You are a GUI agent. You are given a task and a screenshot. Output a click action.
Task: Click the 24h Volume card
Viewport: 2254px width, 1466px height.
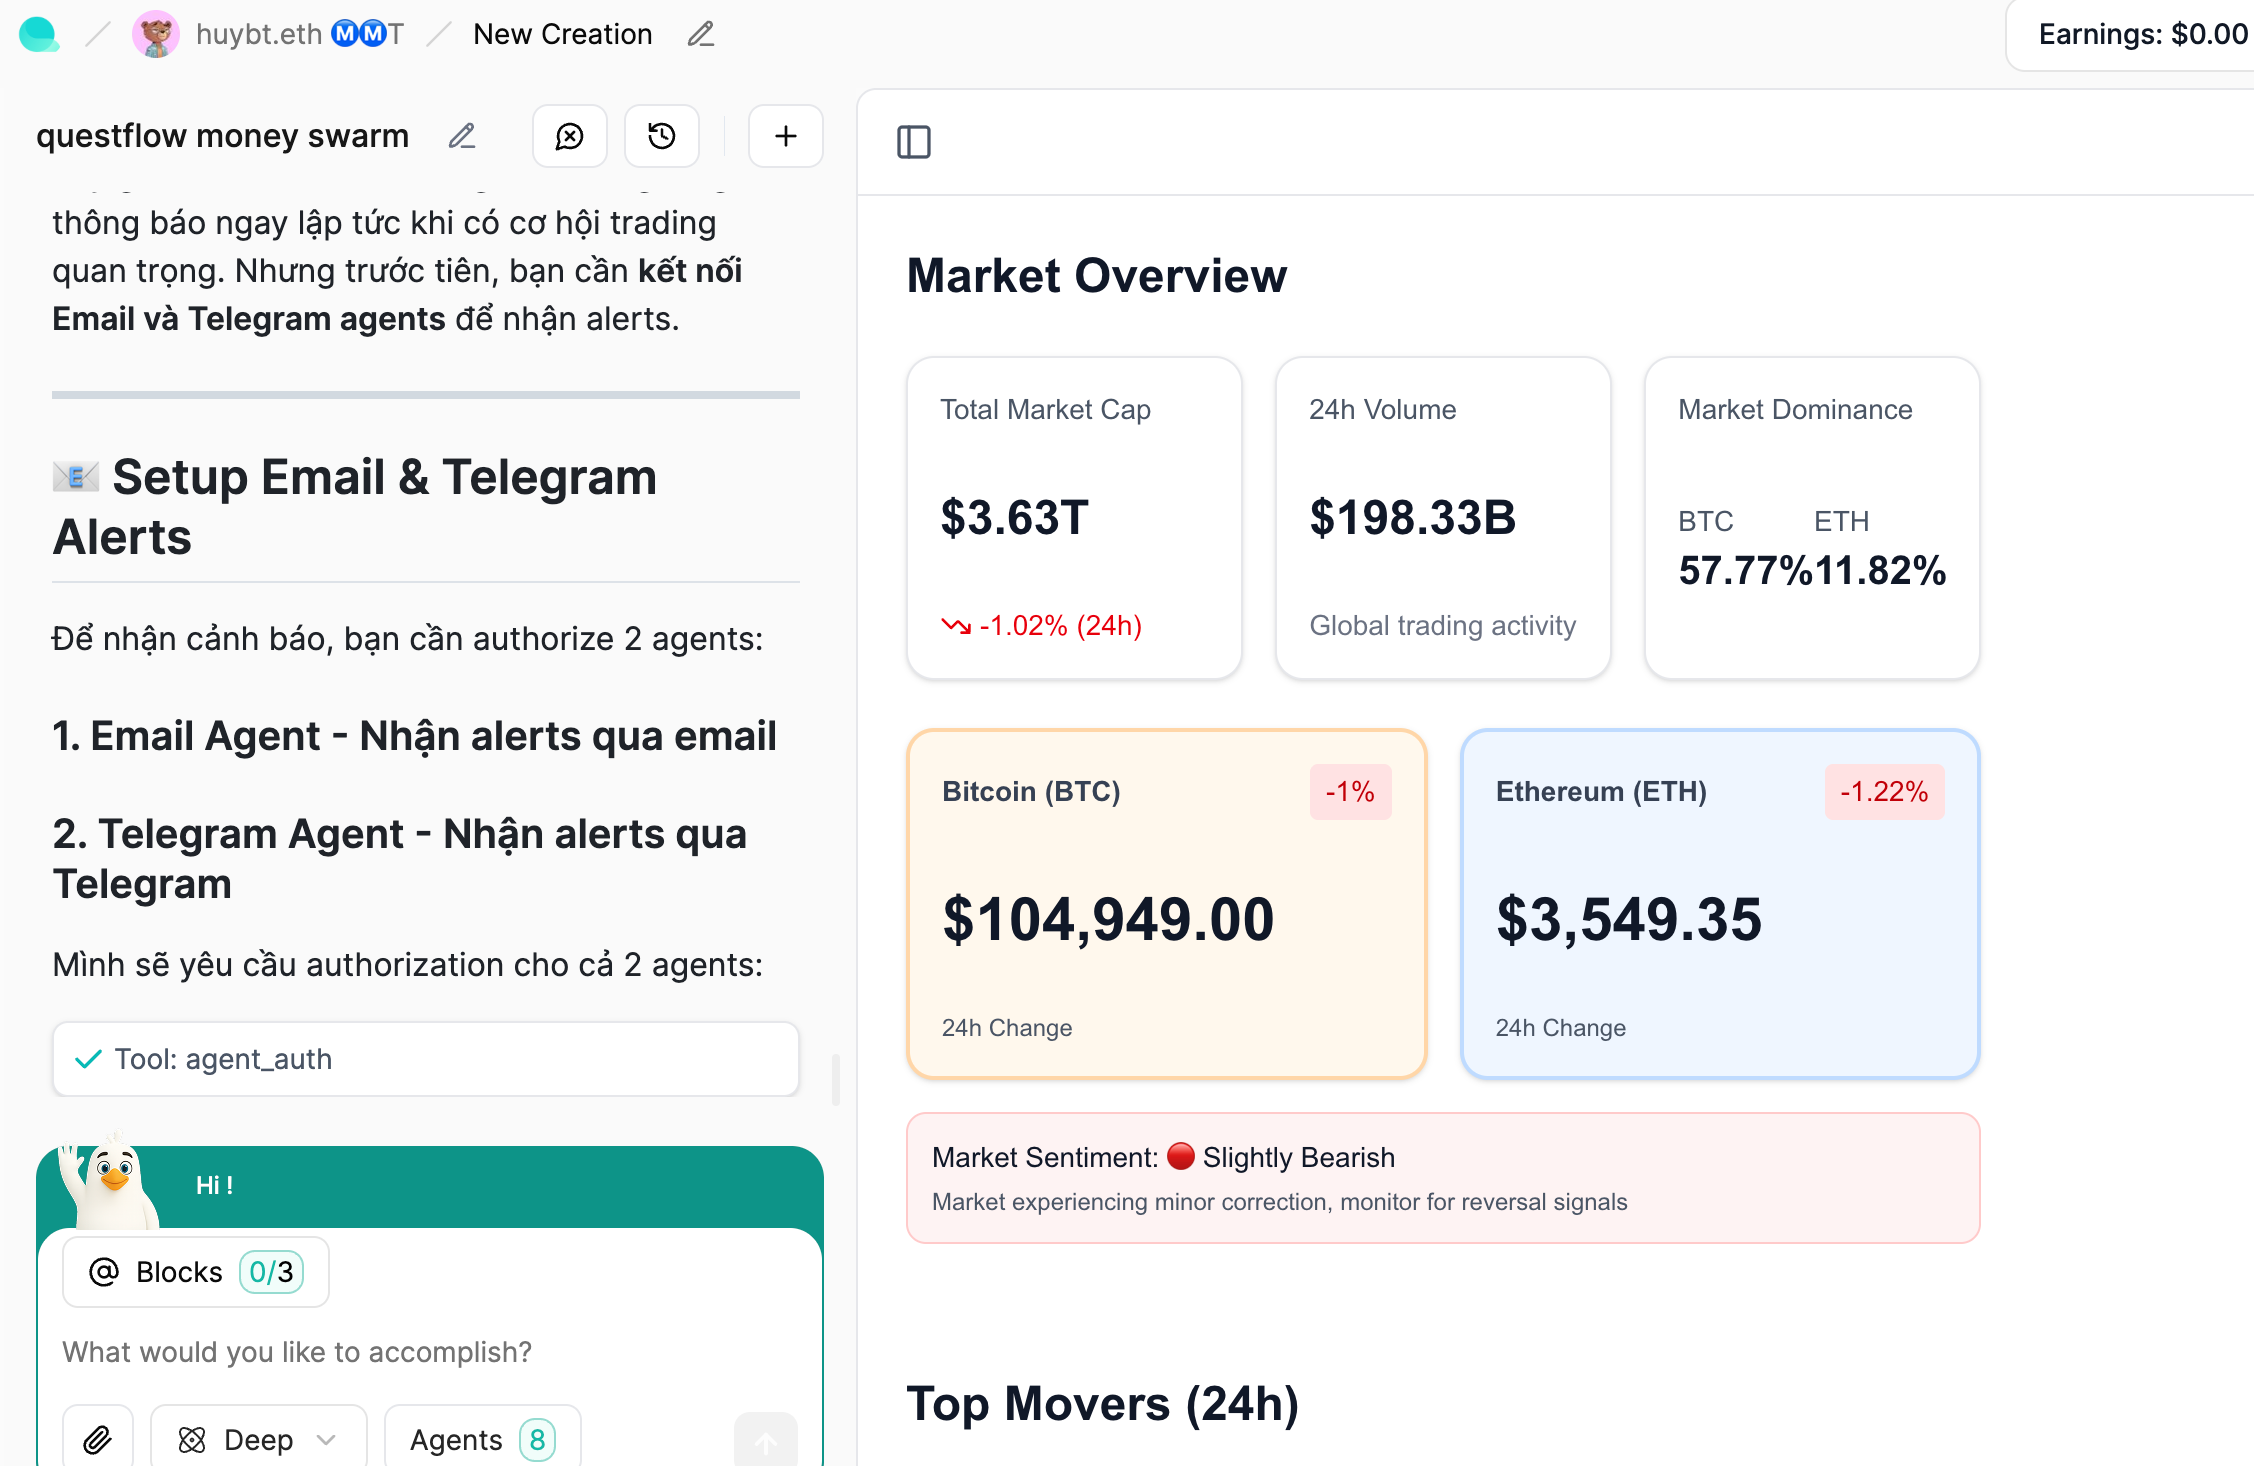pos(1443,518)
